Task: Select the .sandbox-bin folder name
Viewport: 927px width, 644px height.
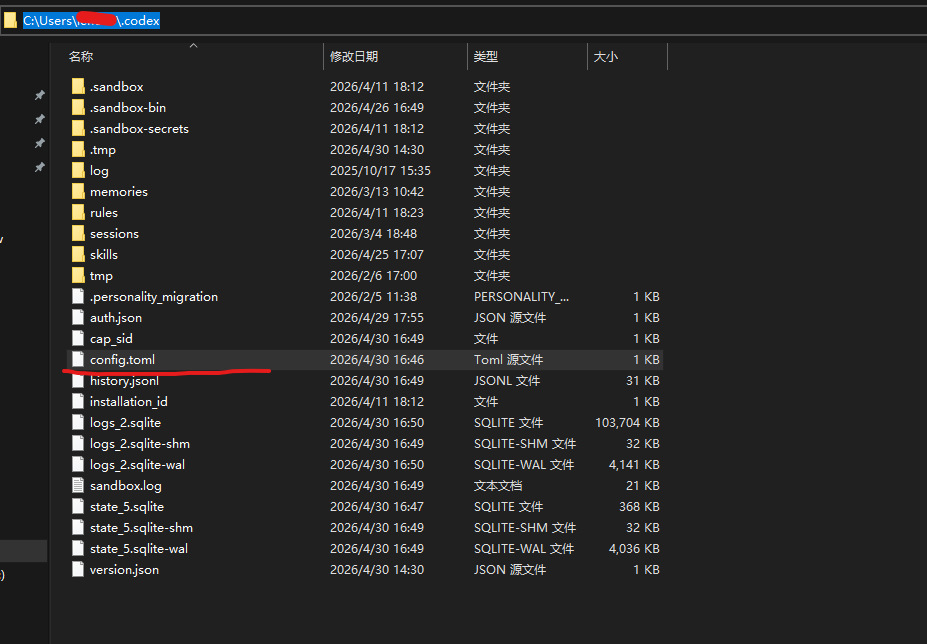Action: [x=128, y=108]
